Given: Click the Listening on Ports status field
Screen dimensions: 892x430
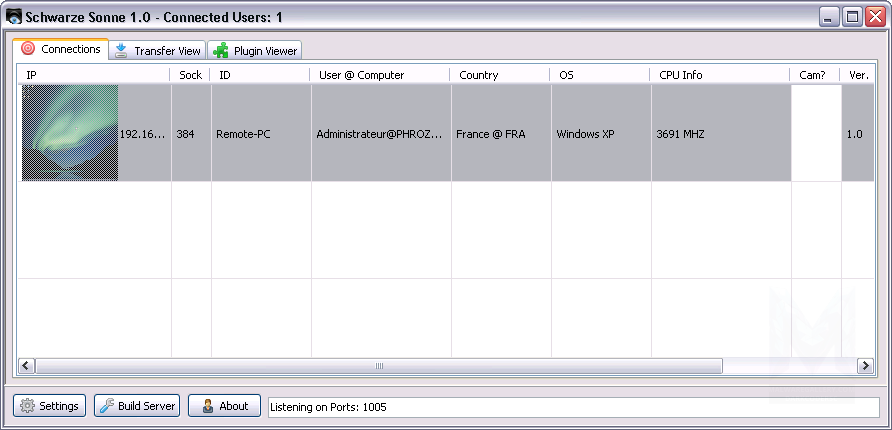Looking at the screenshot, I should click(573, 407).
